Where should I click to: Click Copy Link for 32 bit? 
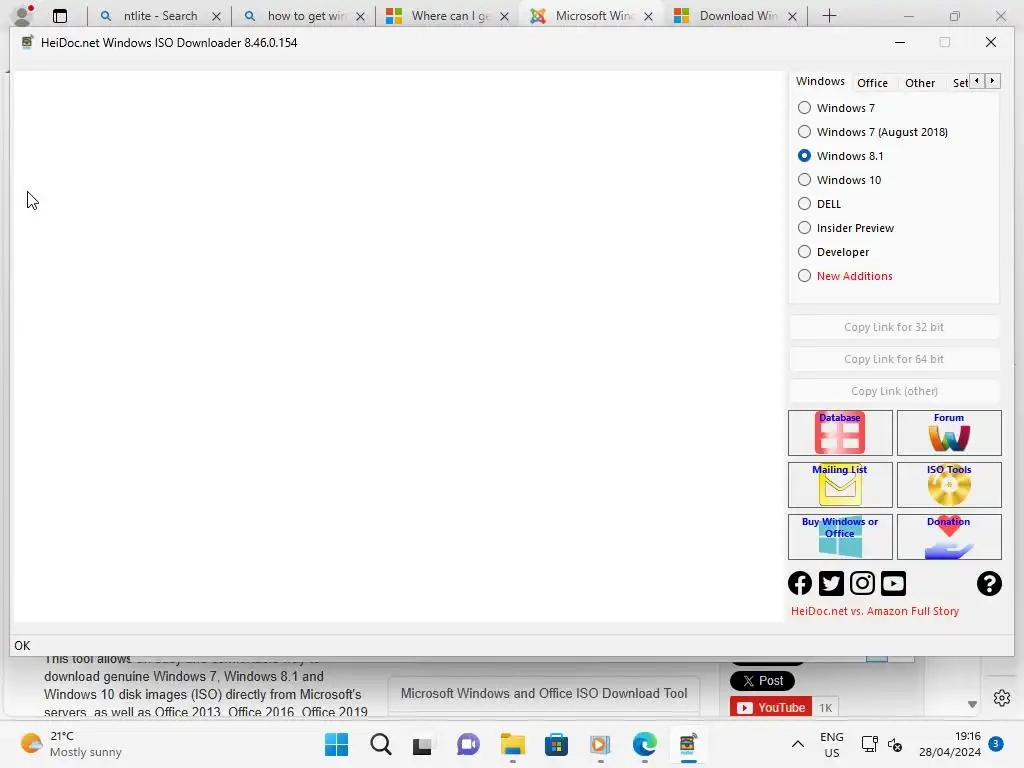(894, 327)
